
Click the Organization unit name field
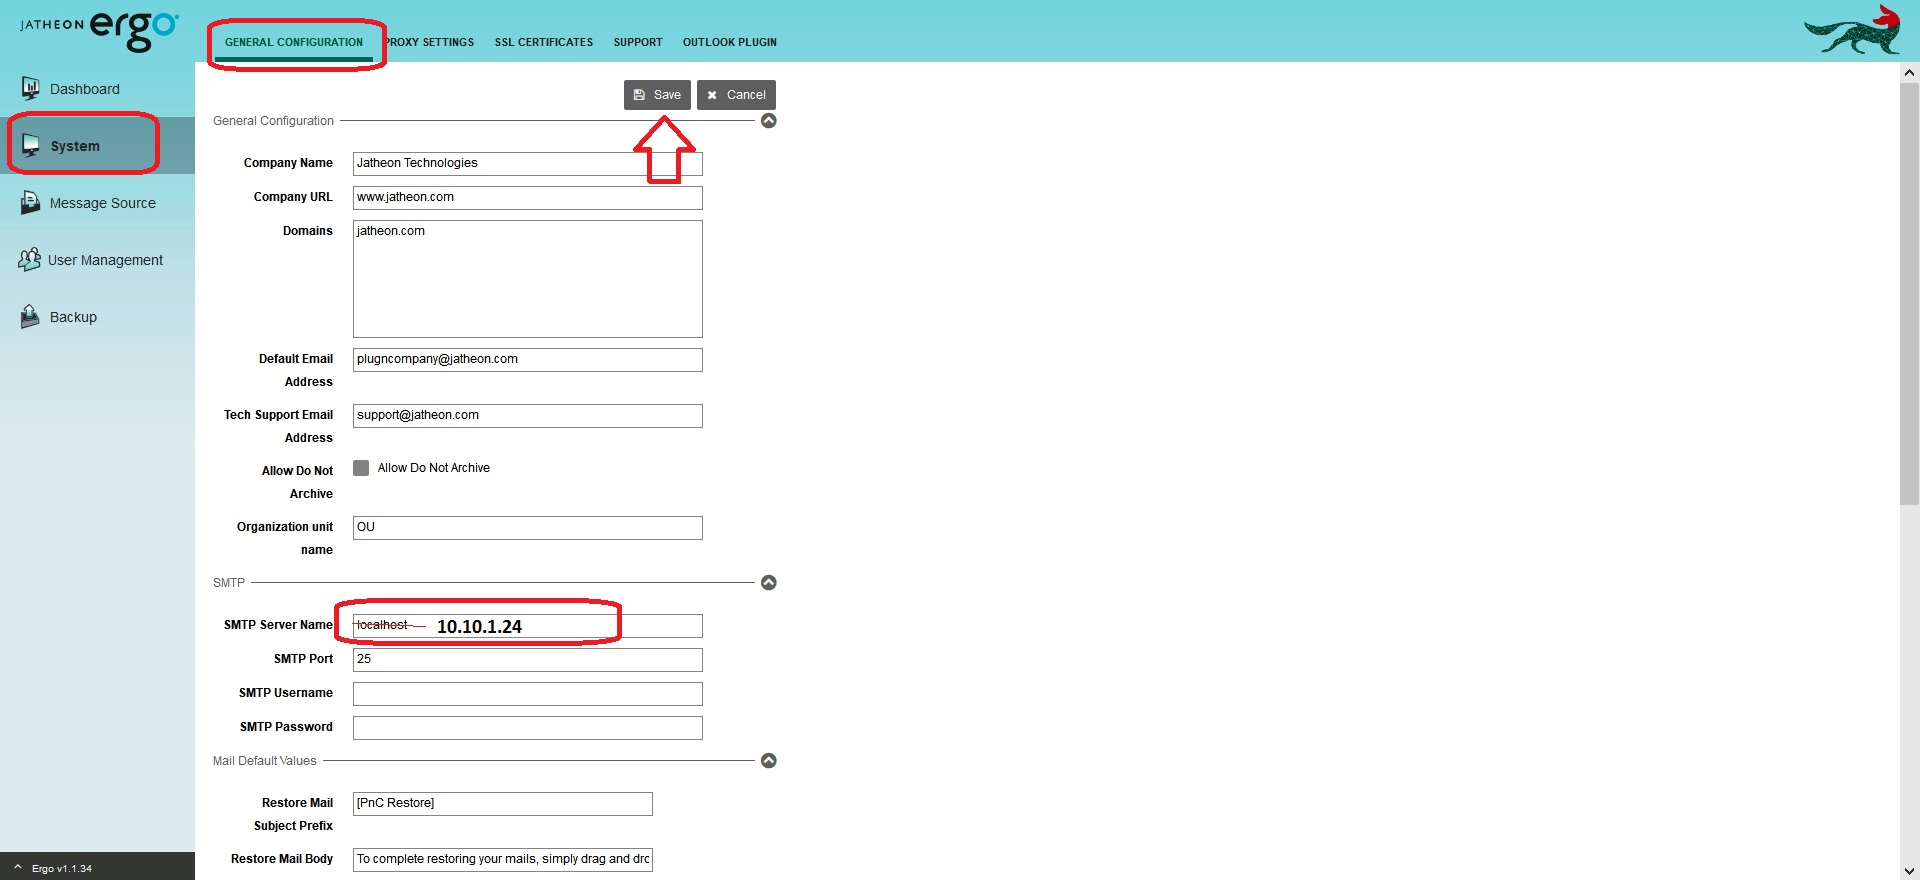tap(528, 528)
